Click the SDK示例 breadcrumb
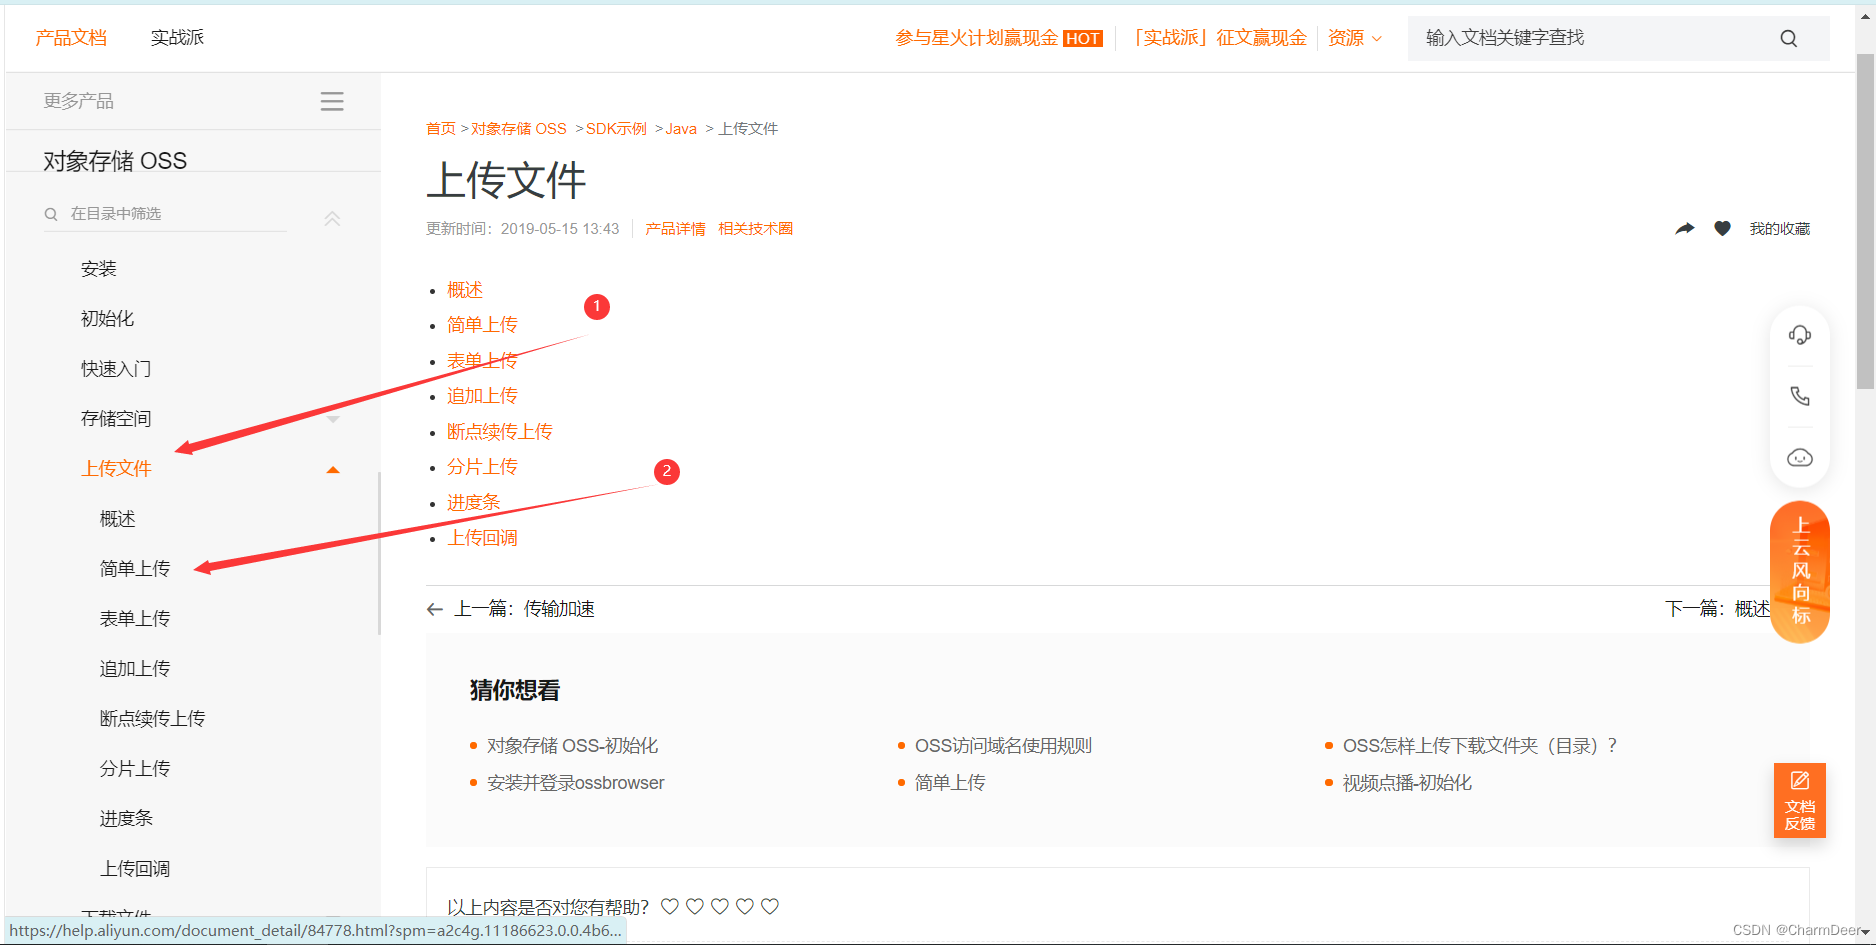 click(x=616, y=129)
